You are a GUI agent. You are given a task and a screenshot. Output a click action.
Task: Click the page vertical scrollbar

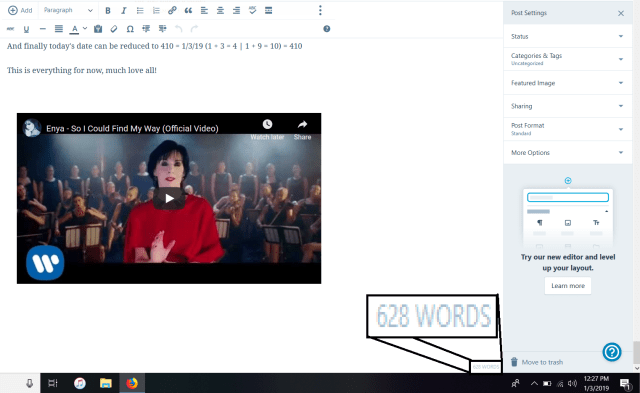coord(636,353)
